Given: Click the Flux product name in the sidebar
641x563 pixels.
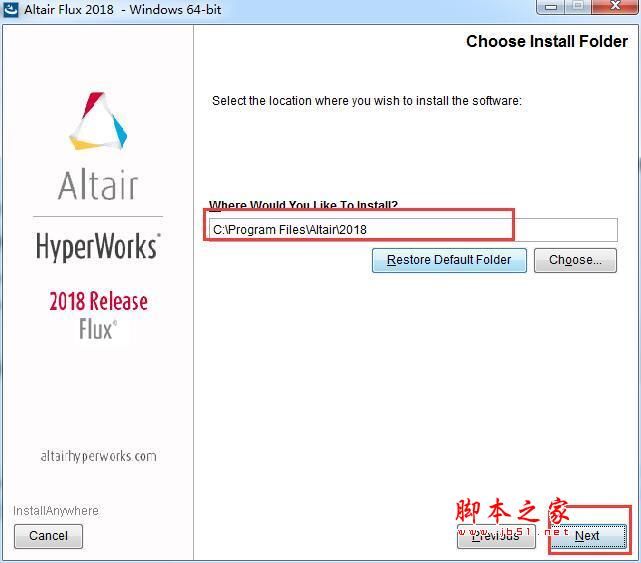Looking at the screenshot, I should (x=98, y=330).
